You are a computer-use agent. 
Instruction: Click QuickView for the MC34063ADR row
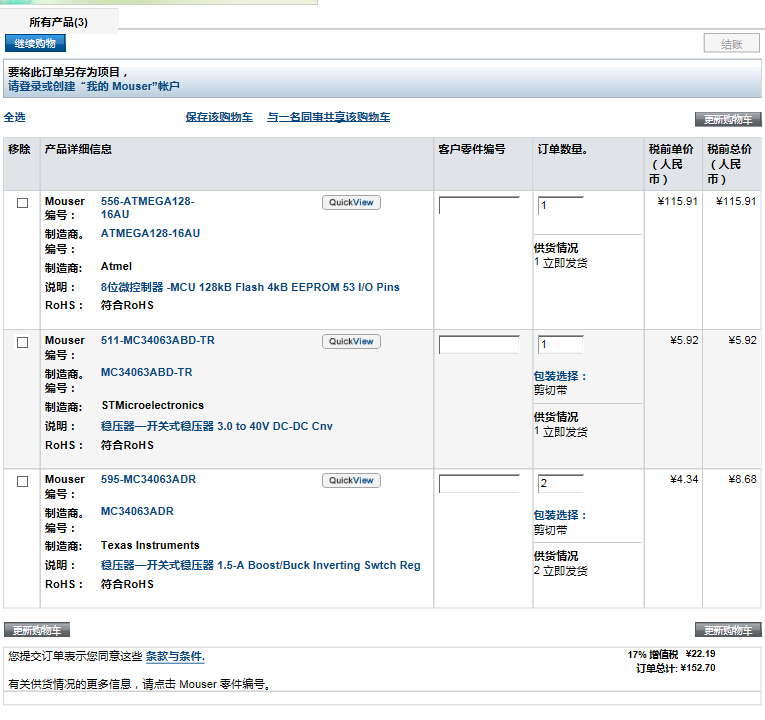pos(351,480)
